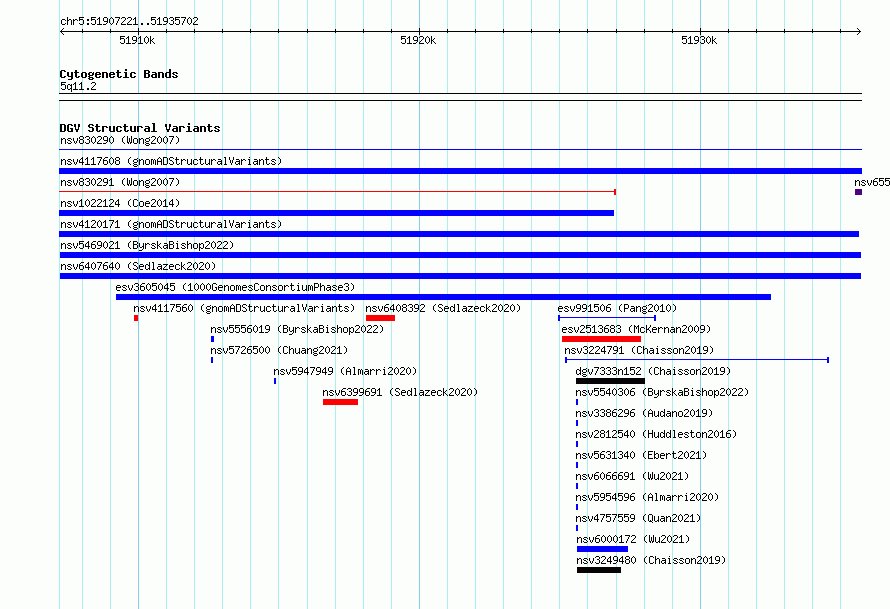Open the nsv830291 (Wong2007) variant label
This screenshot has width=890, height=609.
coord(120,182)
